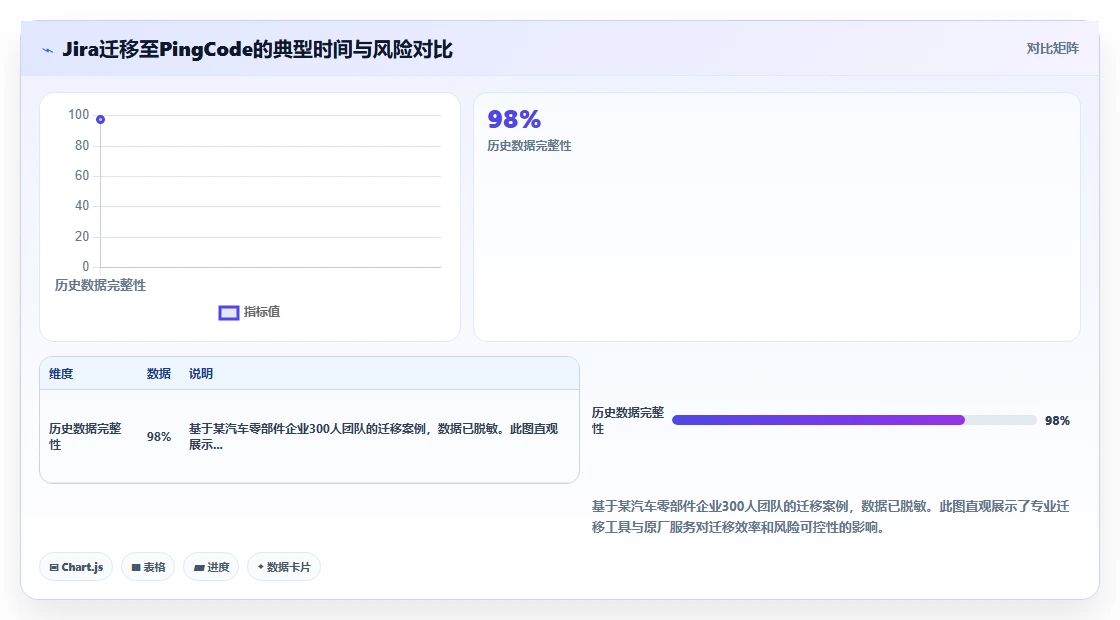This screenshot has width=1120, height=620.
Task: Click the square icon in 表格 tag
Action: 136,567
